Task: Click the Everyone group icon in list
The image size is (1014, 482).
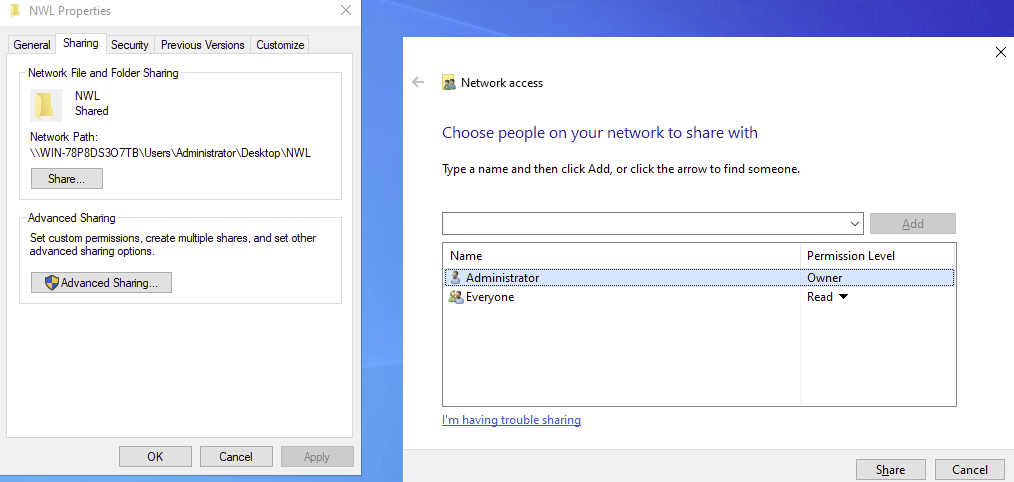Action: (x=456, y=297)
